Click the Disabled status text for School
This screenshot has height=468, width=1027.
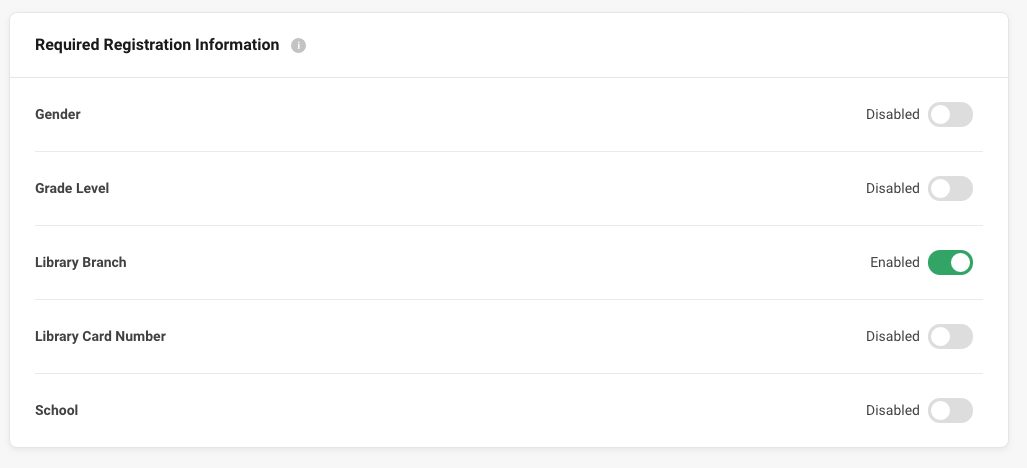point(893,410)
